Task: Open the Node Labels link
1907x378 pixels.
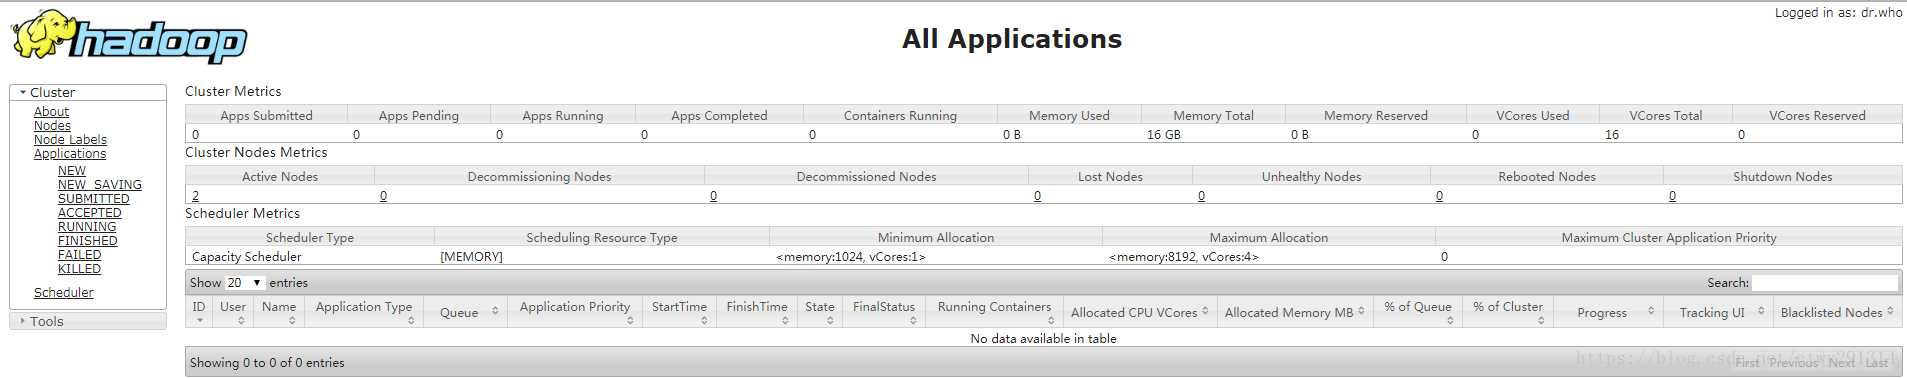Action: (70, 140)
